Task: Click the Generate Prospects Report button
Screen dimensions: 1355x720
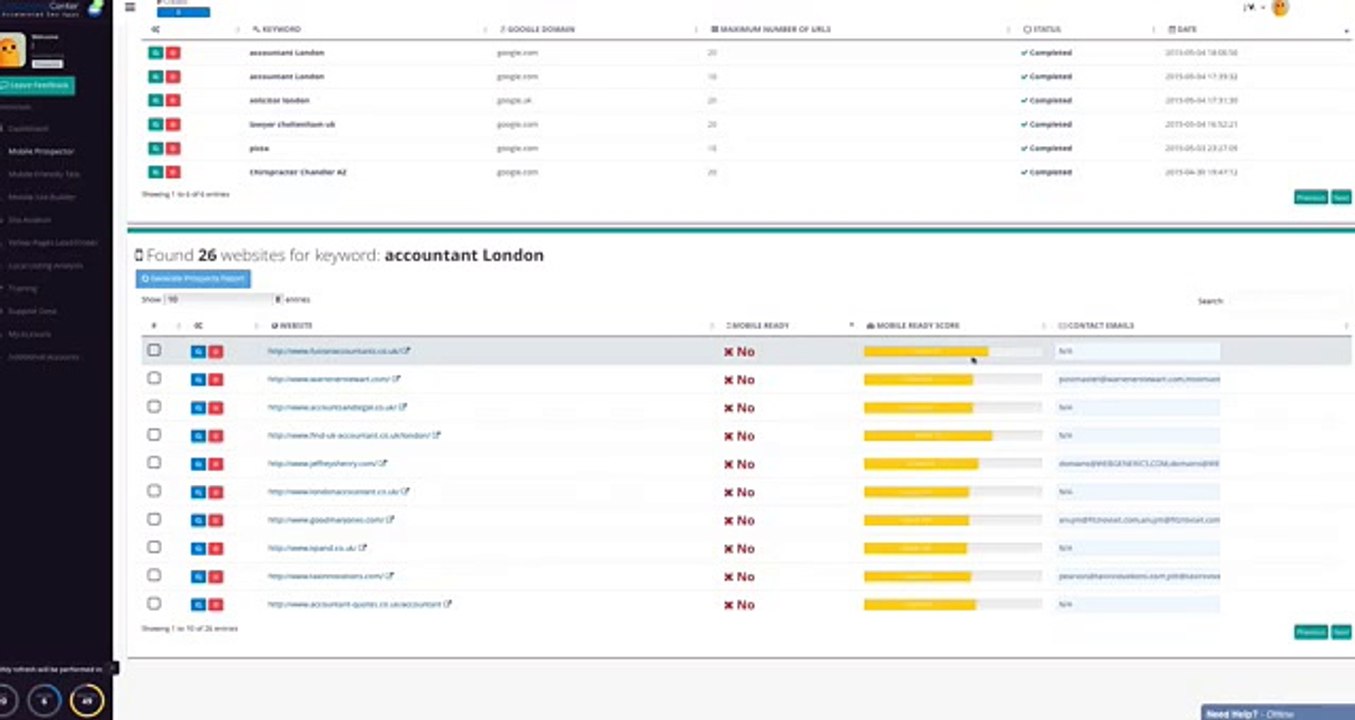Action: 193,279
